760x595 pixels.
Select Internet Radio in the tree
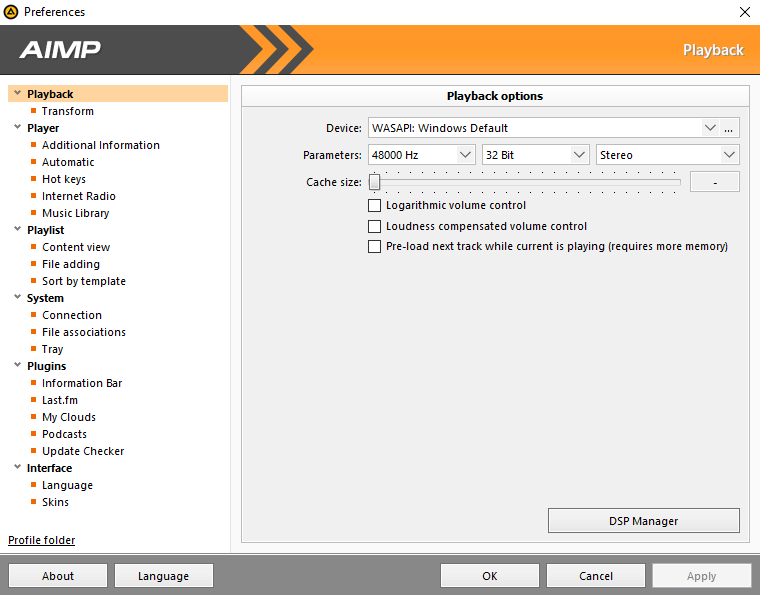79,196
